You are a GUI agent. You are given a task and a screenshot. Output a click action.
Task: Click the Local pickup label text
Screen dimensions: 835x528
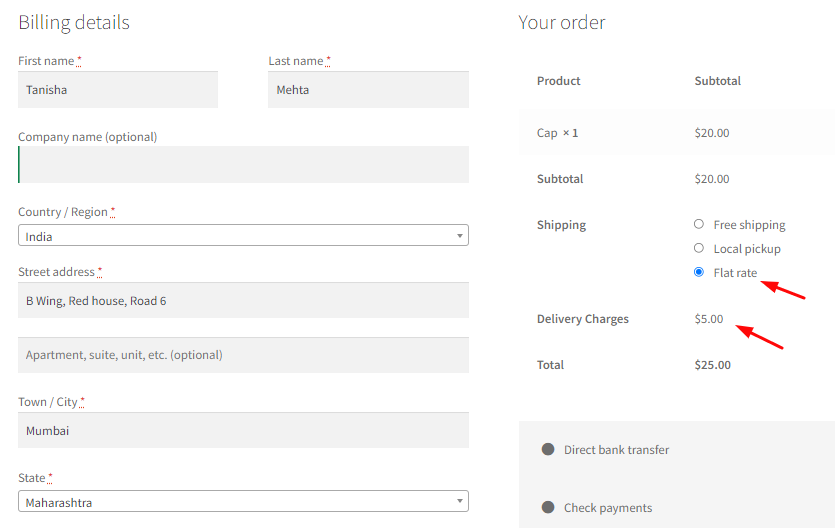(x=747, y=249)
